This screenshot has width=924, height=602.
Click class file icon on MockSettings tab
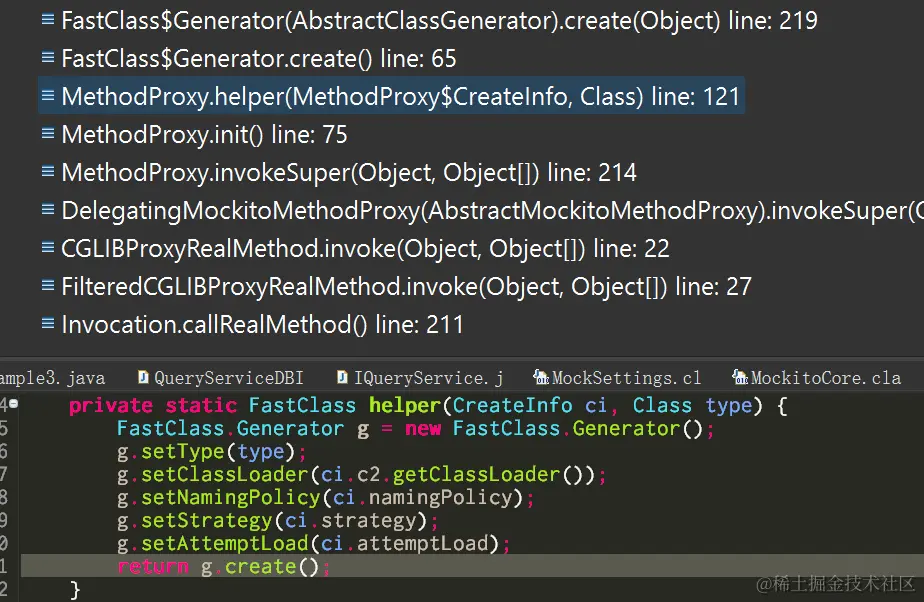[541, 377]
